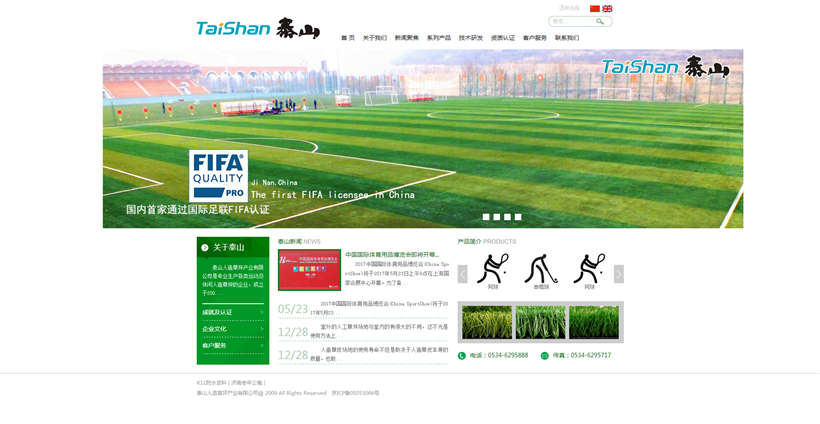Switch site language via the Chinese flag
820x424 pixels.
(x=595, y=8)
